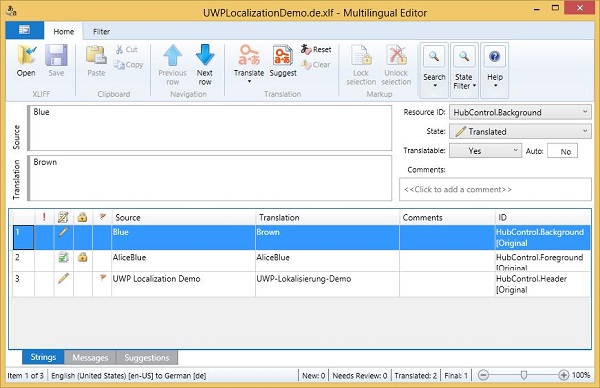Select HubControl.Header ID cell
Image resolution: width=600 pixels, height=388 pixels.
coord(543,284)
